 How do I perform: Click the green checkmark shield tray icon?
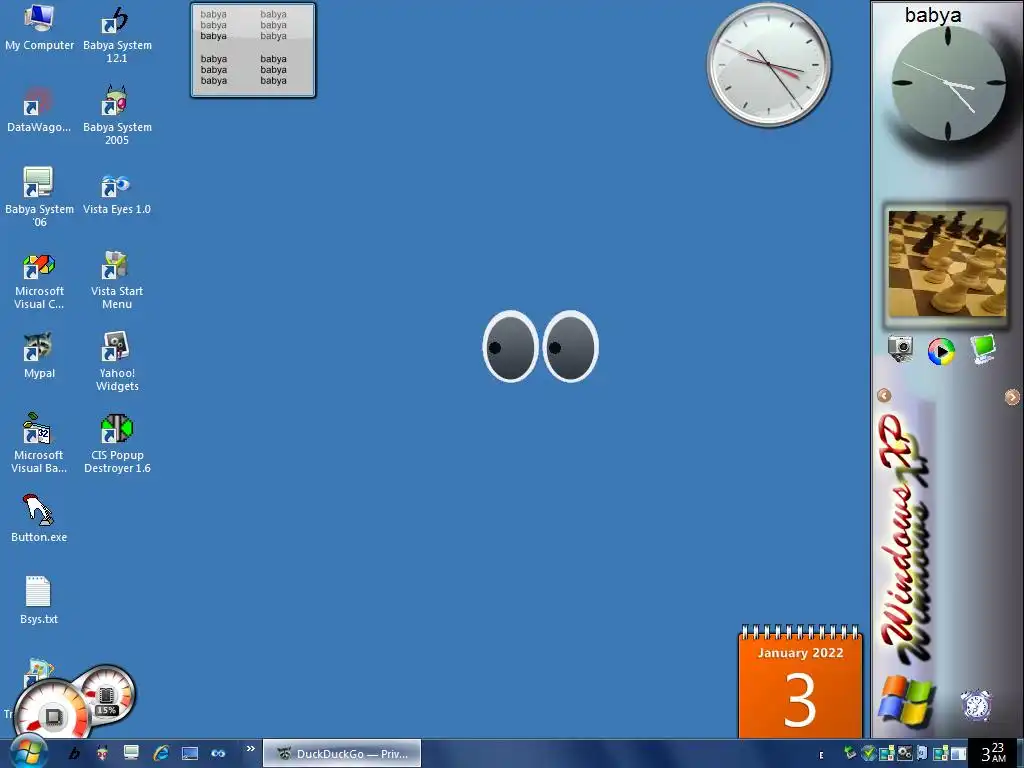pos(868,754)
